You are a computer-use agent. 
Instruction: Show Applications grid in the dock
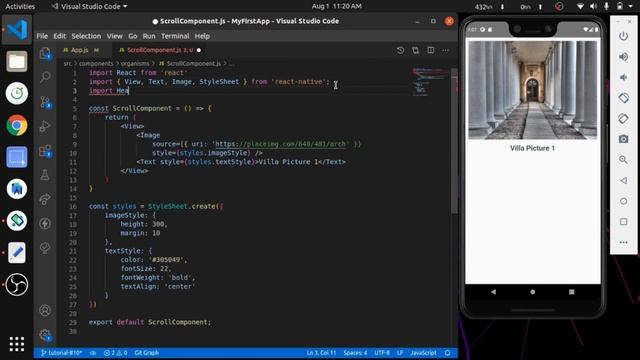(x=17, y=344)
